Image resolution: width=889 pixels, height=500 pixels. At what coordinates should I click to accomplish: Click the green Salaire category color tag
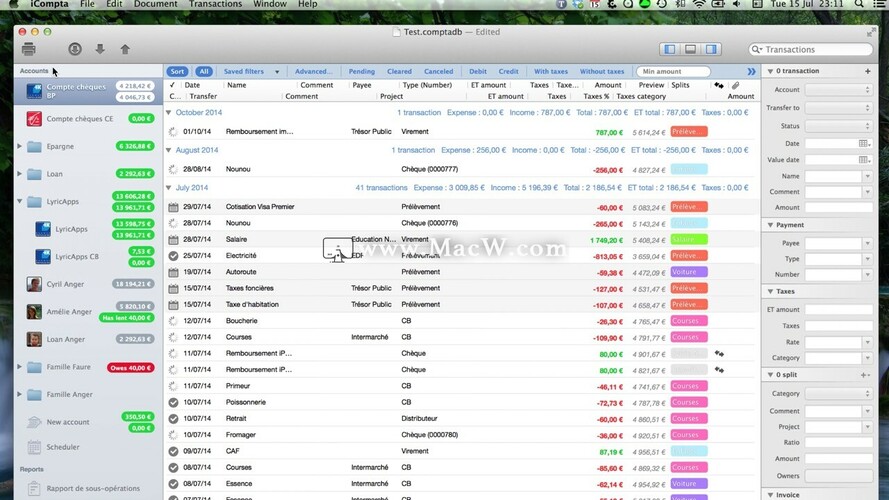click(x=689, y=240)
